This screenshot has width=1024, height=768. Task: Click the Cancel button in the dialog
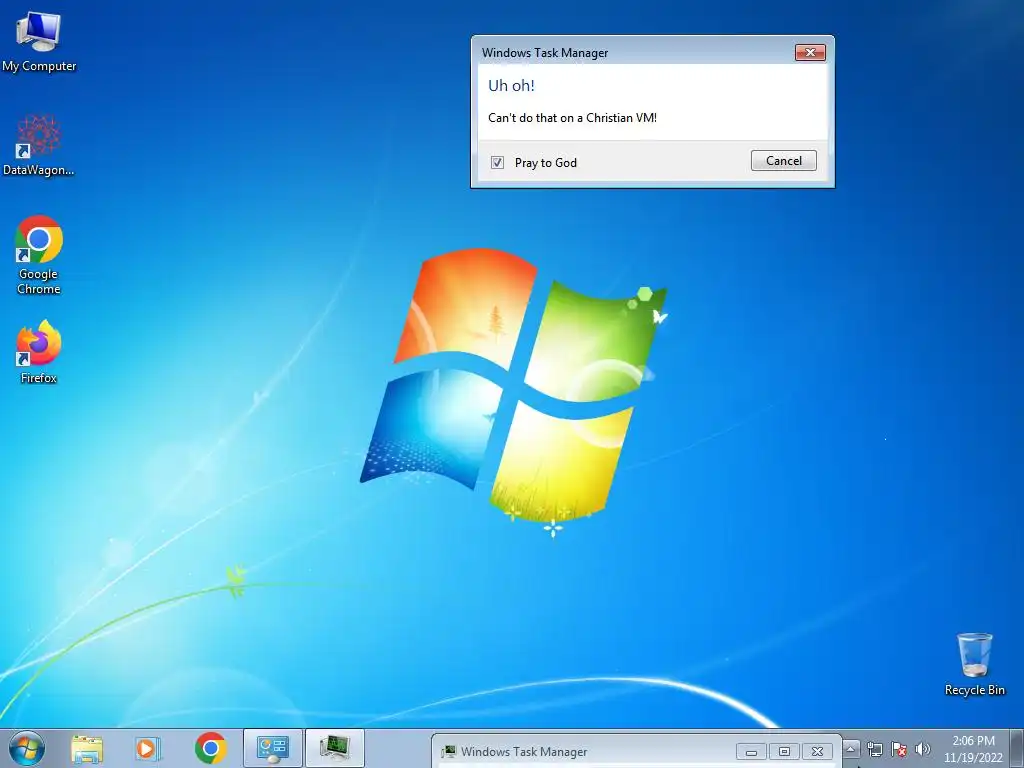tap(784, 161)
